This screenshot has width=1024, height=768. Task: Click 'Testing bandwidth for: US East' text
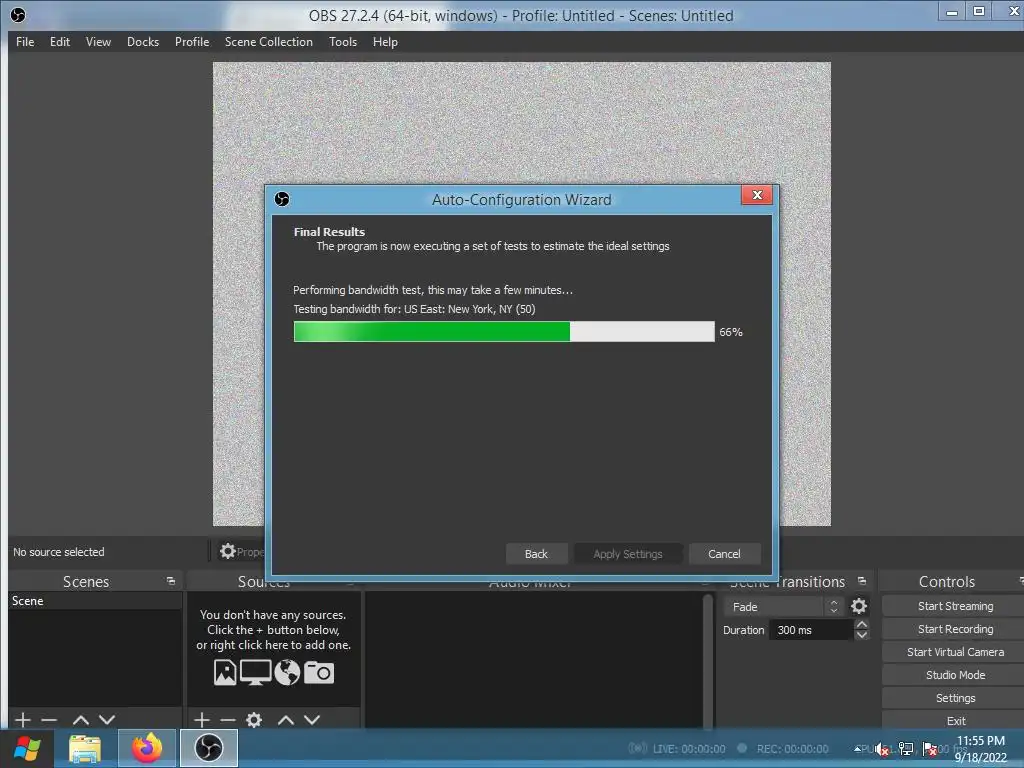[414, 309]
